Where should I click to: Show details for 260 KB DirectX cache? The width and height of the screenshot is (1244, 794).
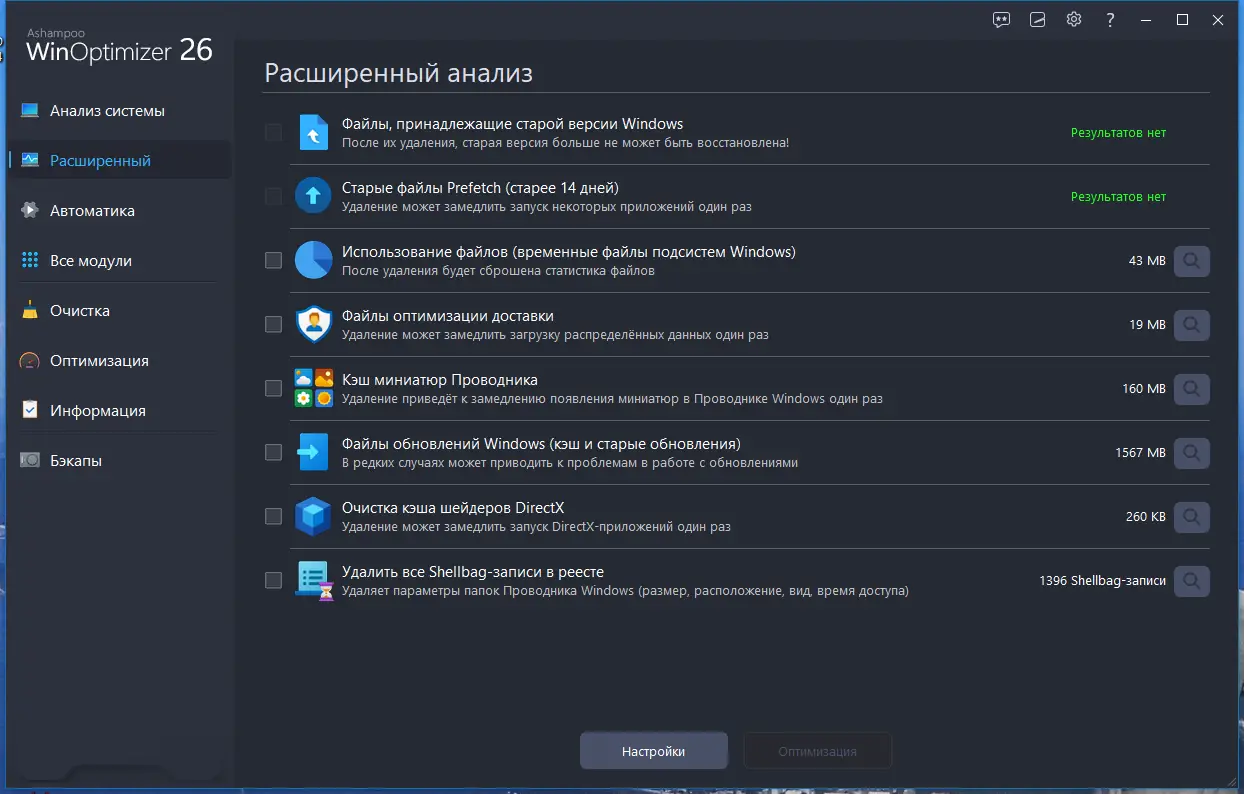point(1191,517)
